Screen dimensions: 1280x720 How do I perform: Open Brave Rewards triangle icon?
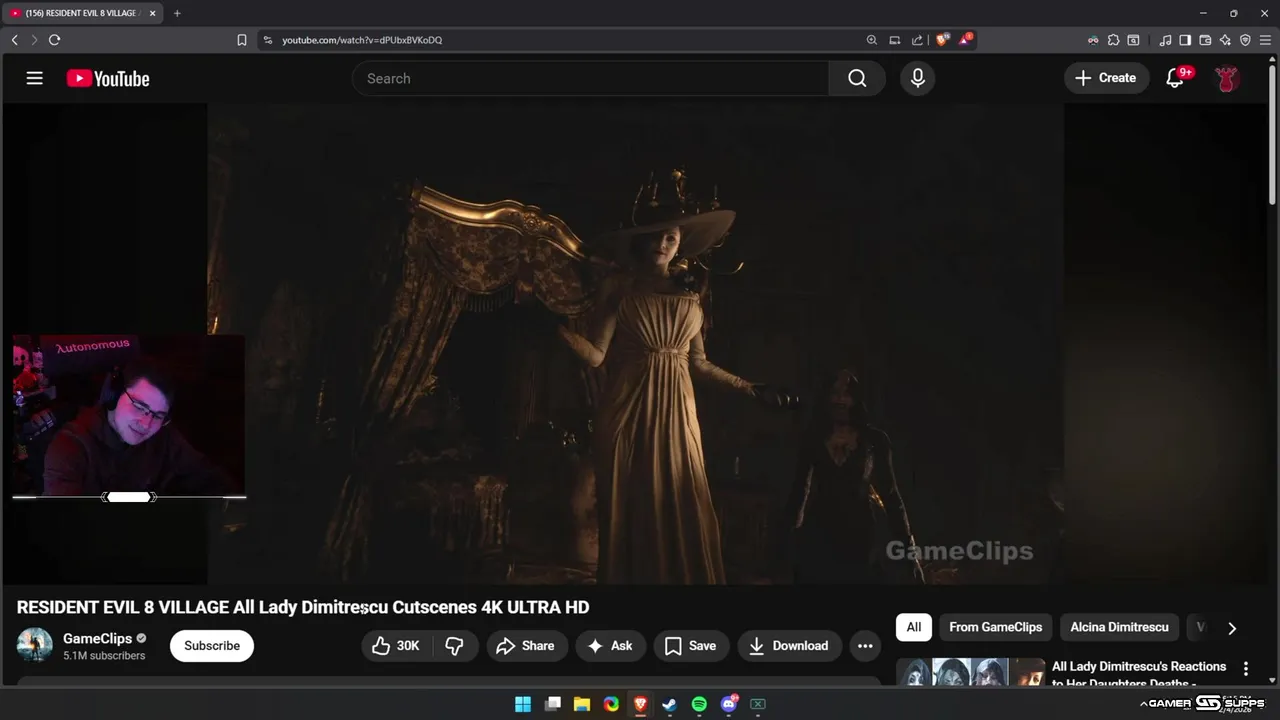tap(965, 40)
